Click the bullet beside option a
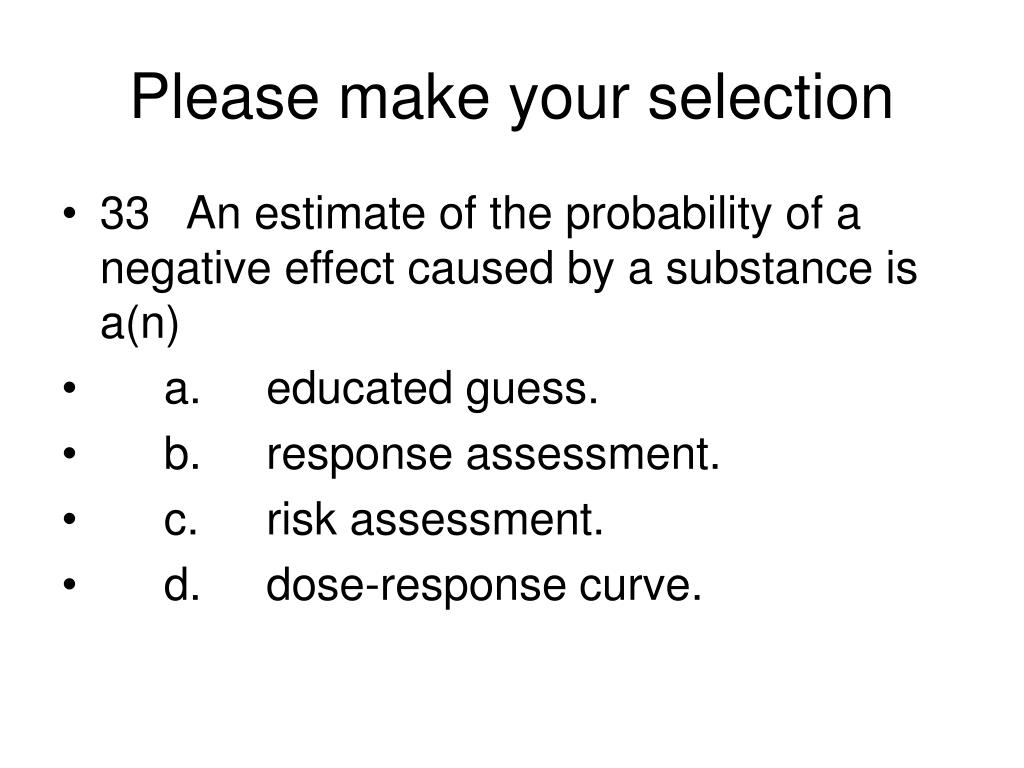 point(70,389)
